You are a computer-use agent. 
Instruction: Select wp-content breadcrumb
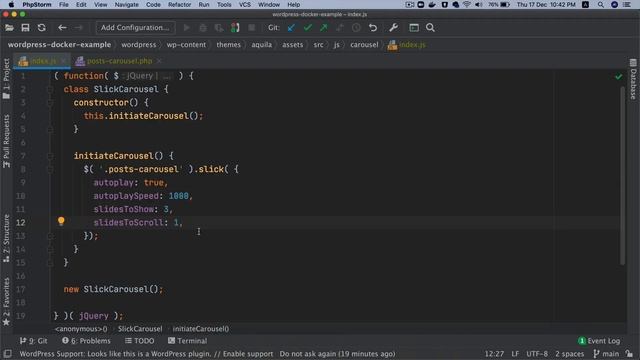point(186,45)
